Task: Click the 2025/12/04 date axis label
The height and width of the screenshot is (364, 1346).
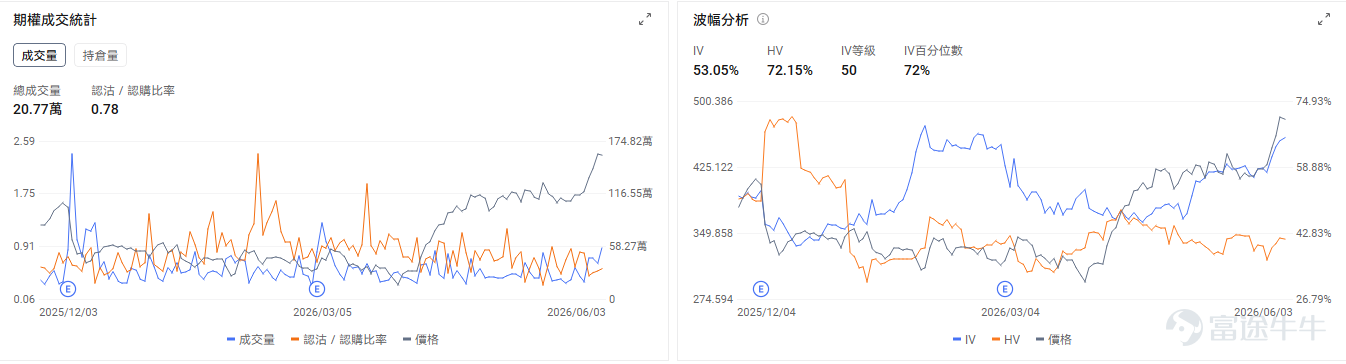Action: coord(766,312)
